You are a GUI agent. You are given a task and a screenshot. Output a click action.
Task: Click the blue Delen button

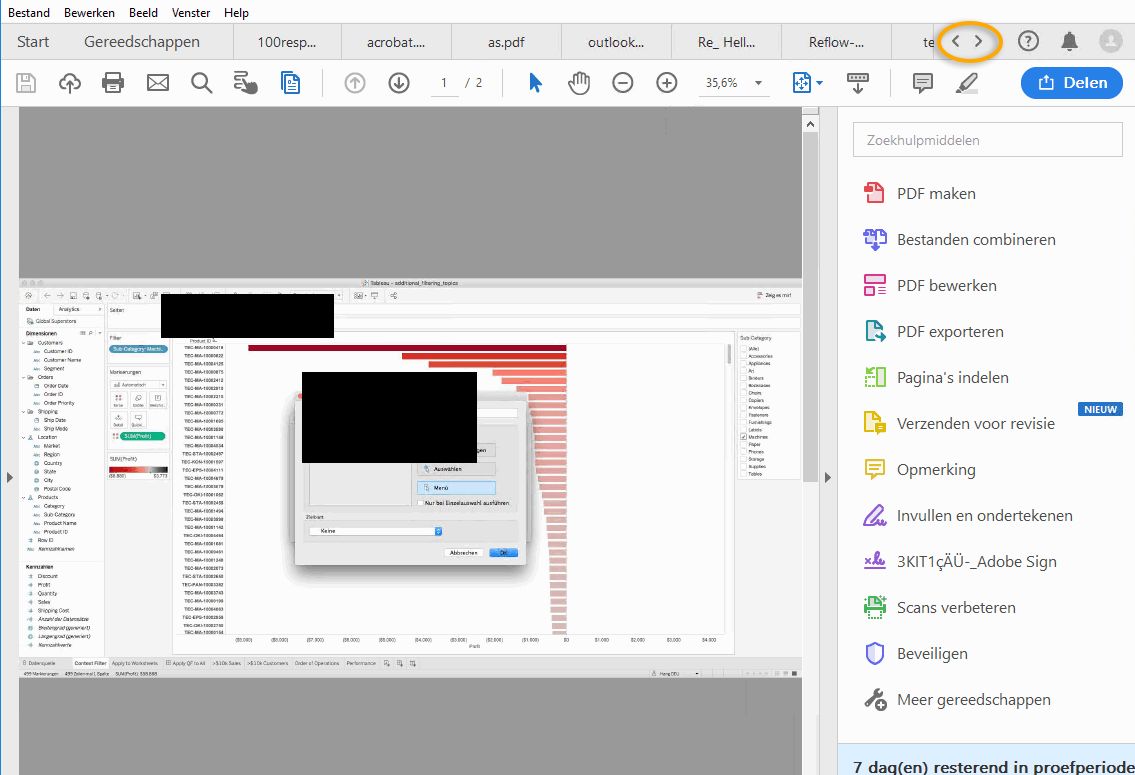tap(1071, 83)
